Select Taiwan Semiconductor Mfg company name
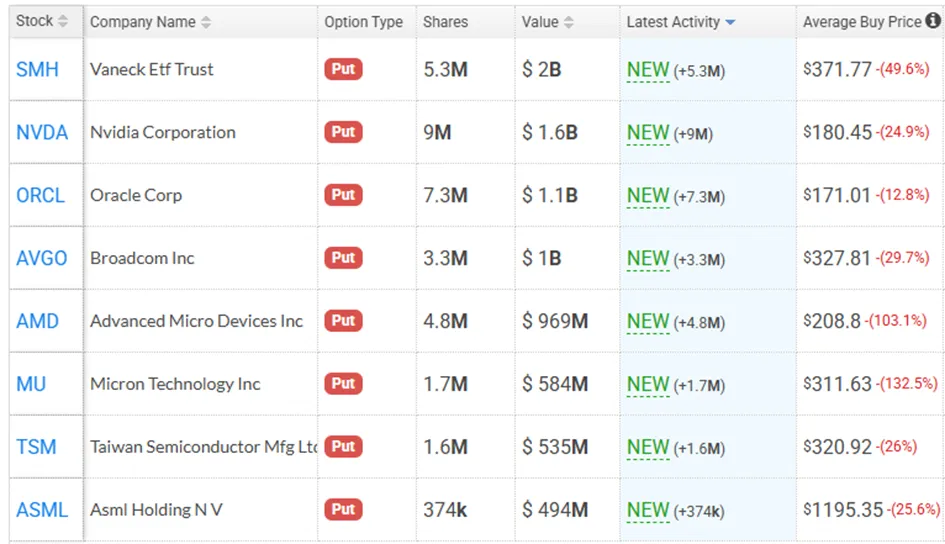Image resolution: width=945 pixels, height=544 pixels. point(204,447)
